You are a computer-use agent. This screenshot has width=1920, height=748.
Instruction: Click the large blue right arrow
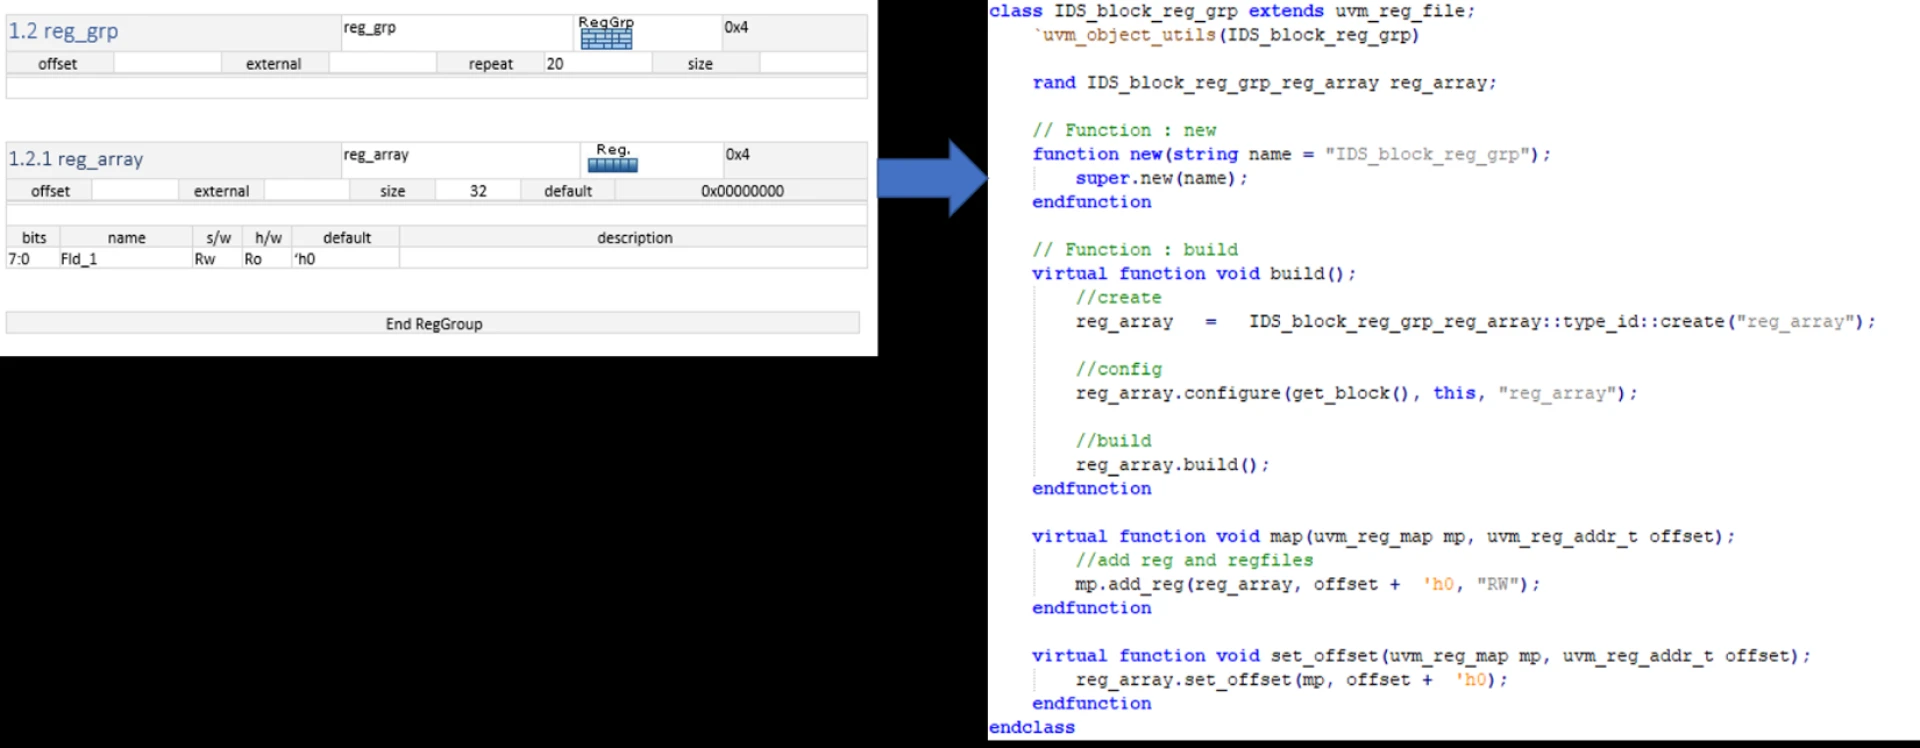(931, 178)
